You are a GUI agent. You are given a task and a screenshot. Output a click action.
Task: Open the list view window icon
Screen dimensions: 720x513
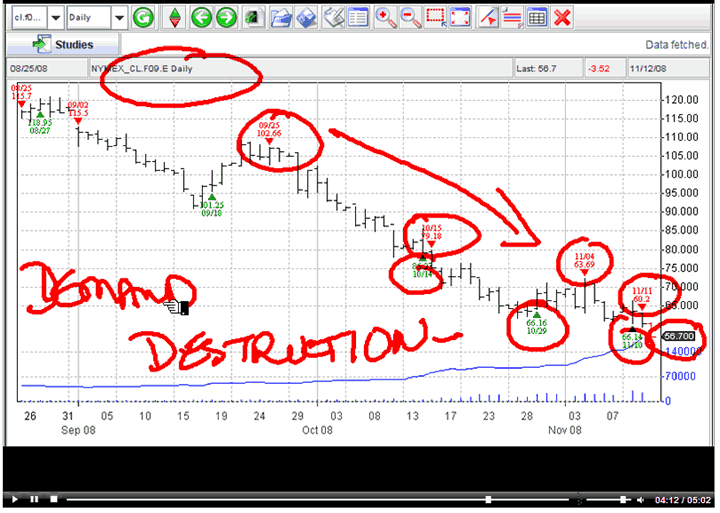coord(358,18)
